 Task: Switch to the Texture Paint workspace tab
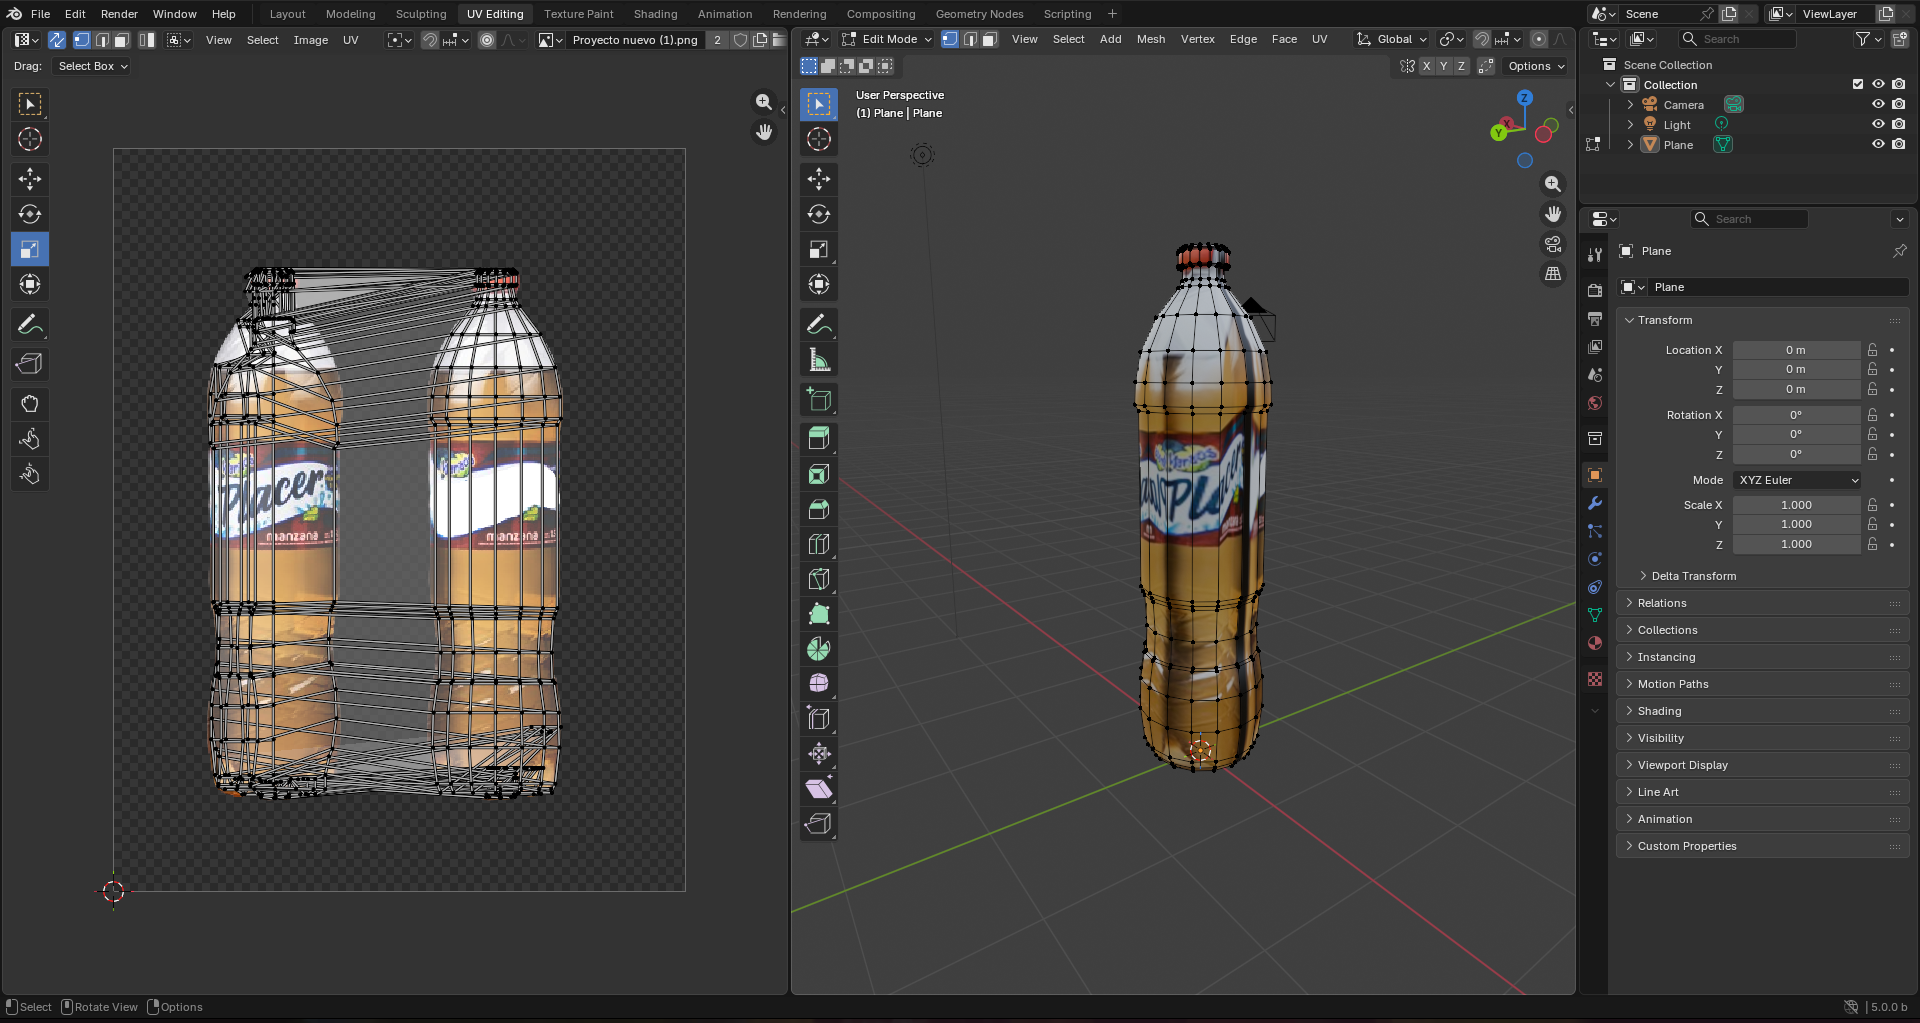coord(578,14)
